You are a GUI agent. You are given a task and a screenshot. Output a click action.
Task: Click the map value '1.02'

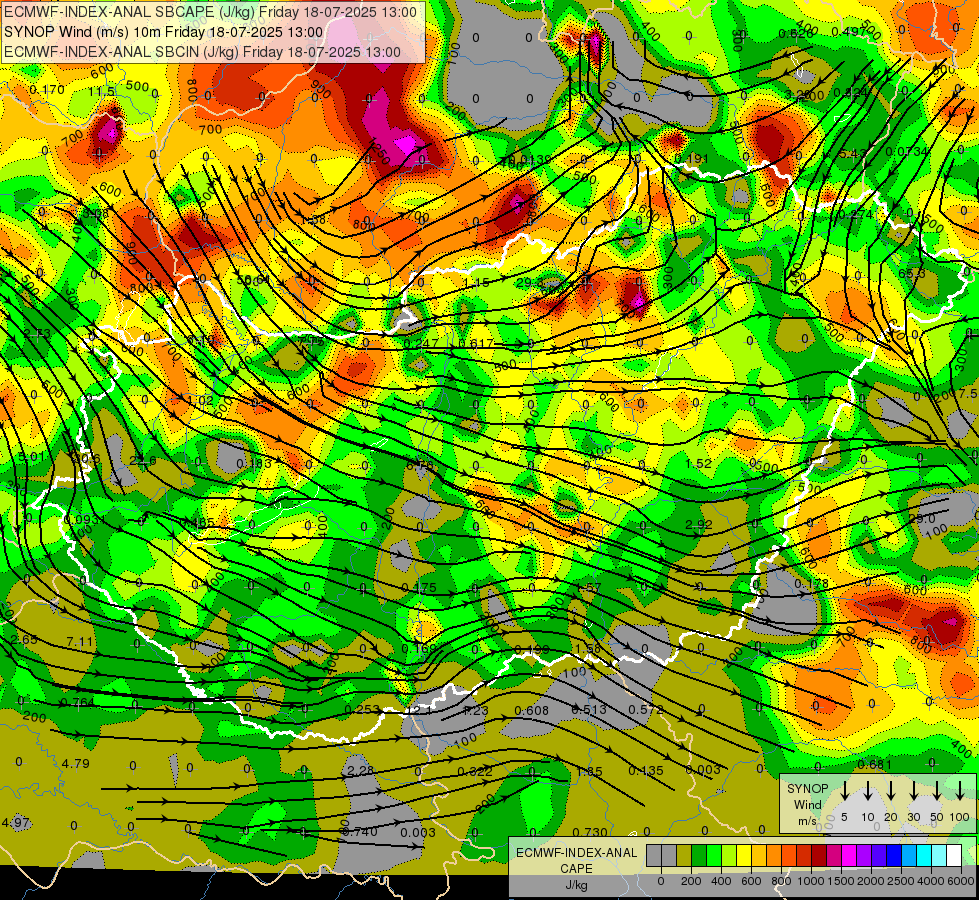tap(200, 400)
